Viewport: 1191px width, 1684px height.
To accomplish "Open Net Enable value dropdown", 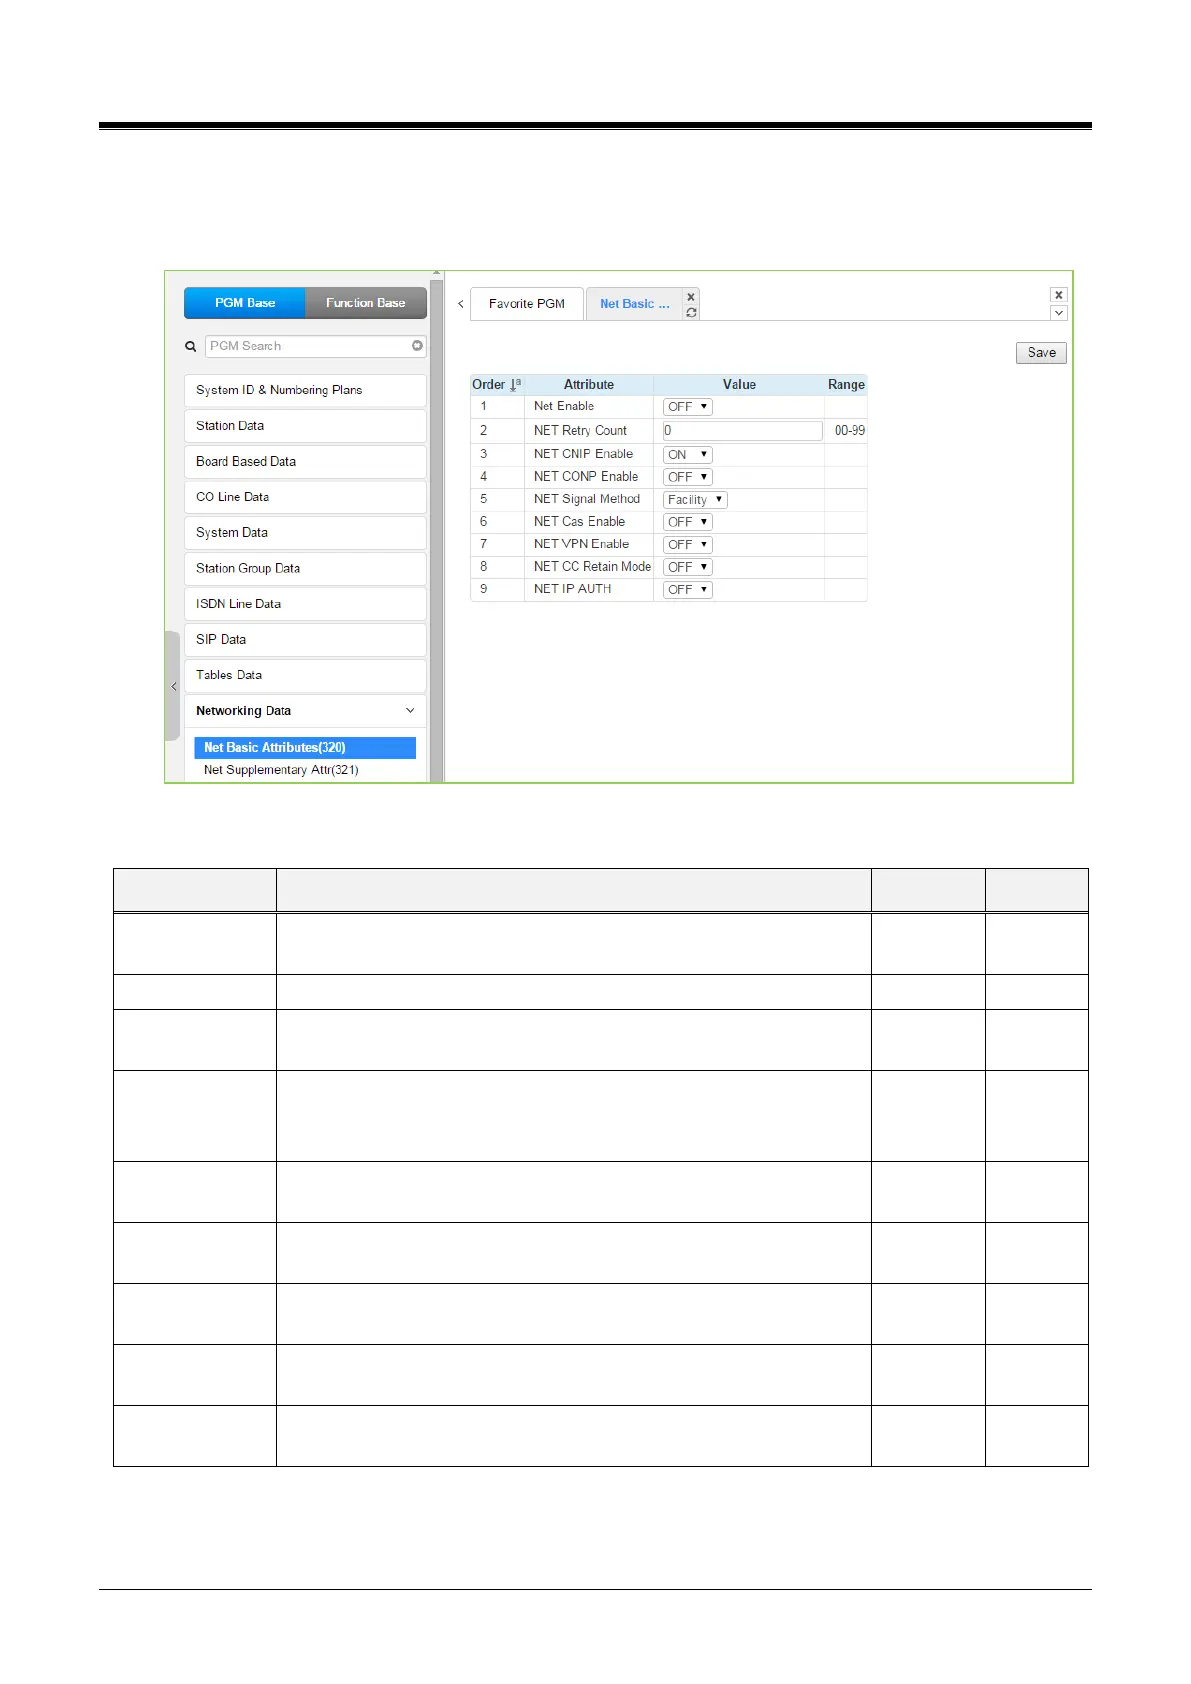I will coord(688,407).
